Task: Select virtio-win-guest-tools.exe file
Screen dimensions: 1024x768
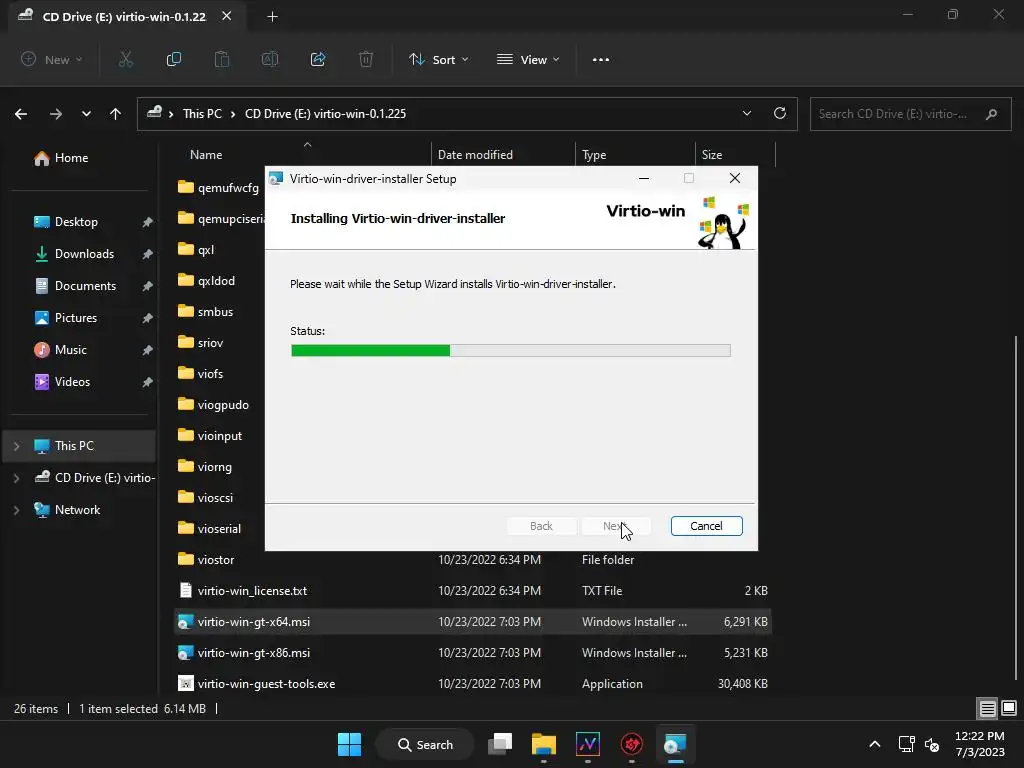Action: (x=473, y=684)
